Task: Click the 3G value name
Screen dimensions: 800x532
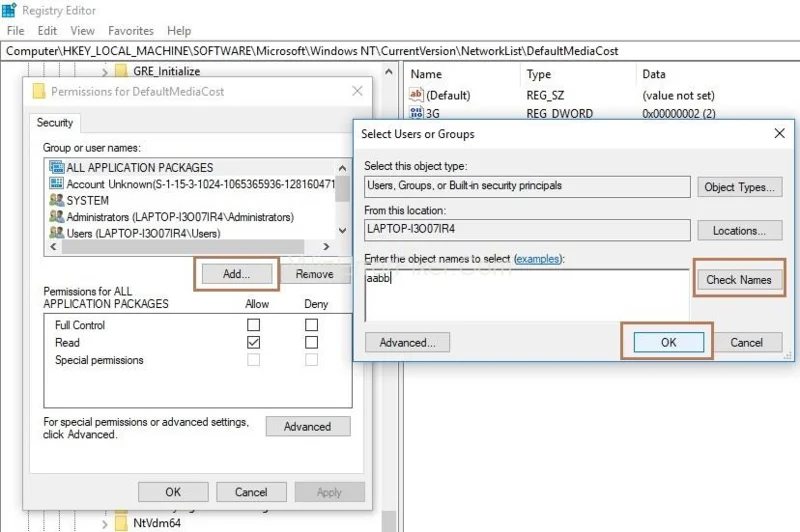Action: click(433, 113)
